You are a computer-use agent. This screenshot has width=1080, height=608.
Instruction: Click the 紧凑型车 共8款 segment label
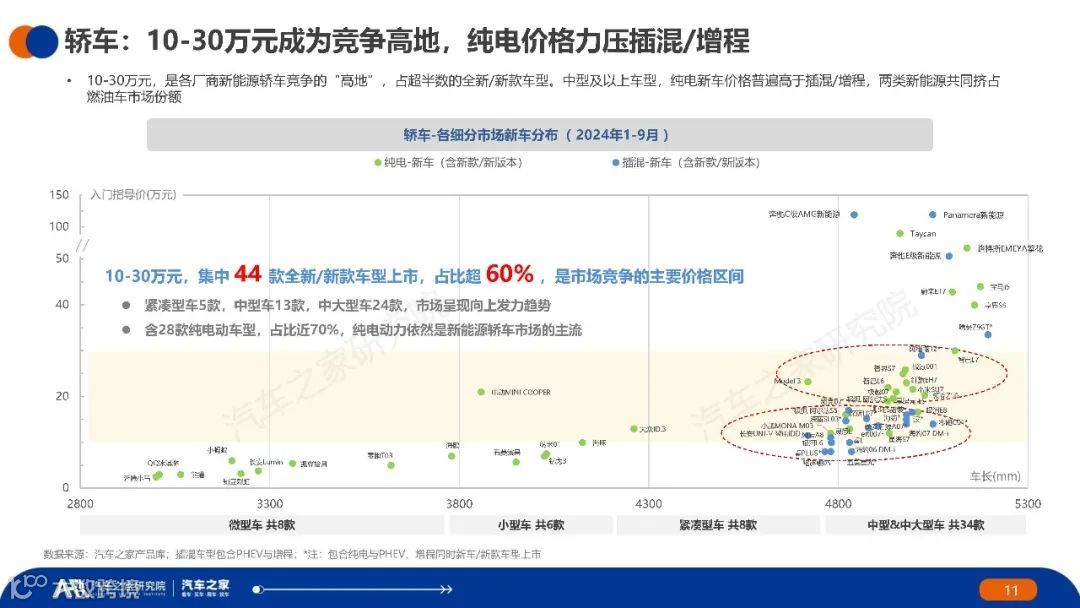point(718,525)
